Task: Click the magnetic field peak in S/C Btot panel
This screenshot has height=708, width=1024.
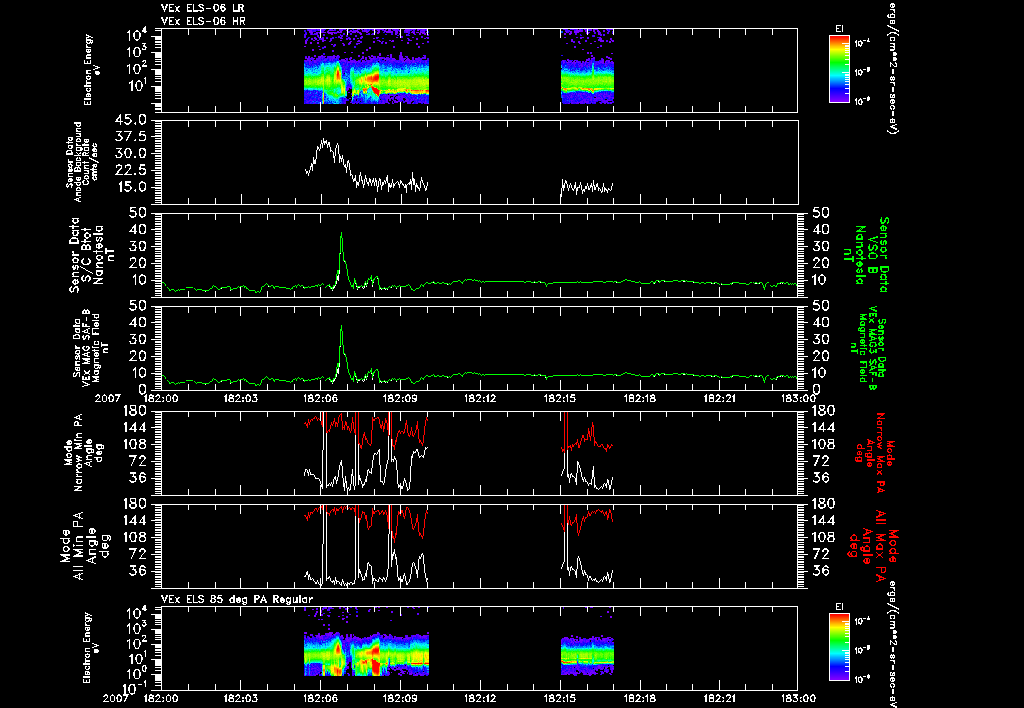Action: click(x=341, y=234)
